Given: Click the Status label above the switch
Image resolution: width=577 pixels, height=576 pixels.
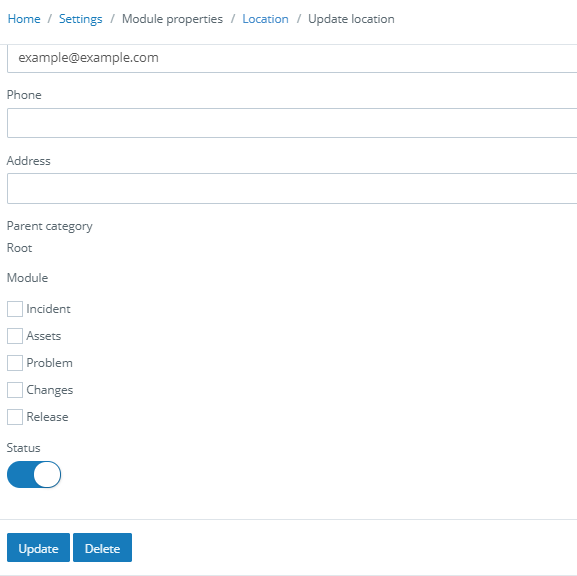Looking at the screenshot, I should (24, 448).
